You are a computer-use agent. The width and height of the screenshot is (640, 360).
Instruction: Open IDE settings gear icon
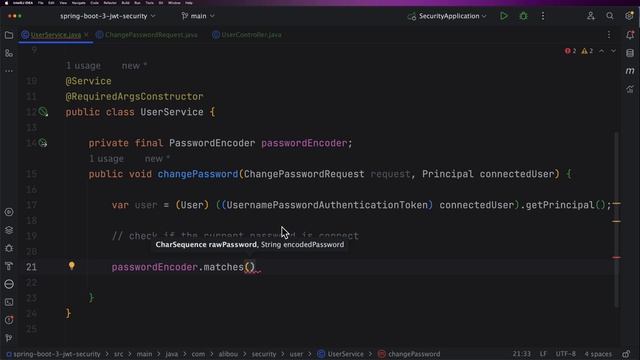tap(629, 16)
